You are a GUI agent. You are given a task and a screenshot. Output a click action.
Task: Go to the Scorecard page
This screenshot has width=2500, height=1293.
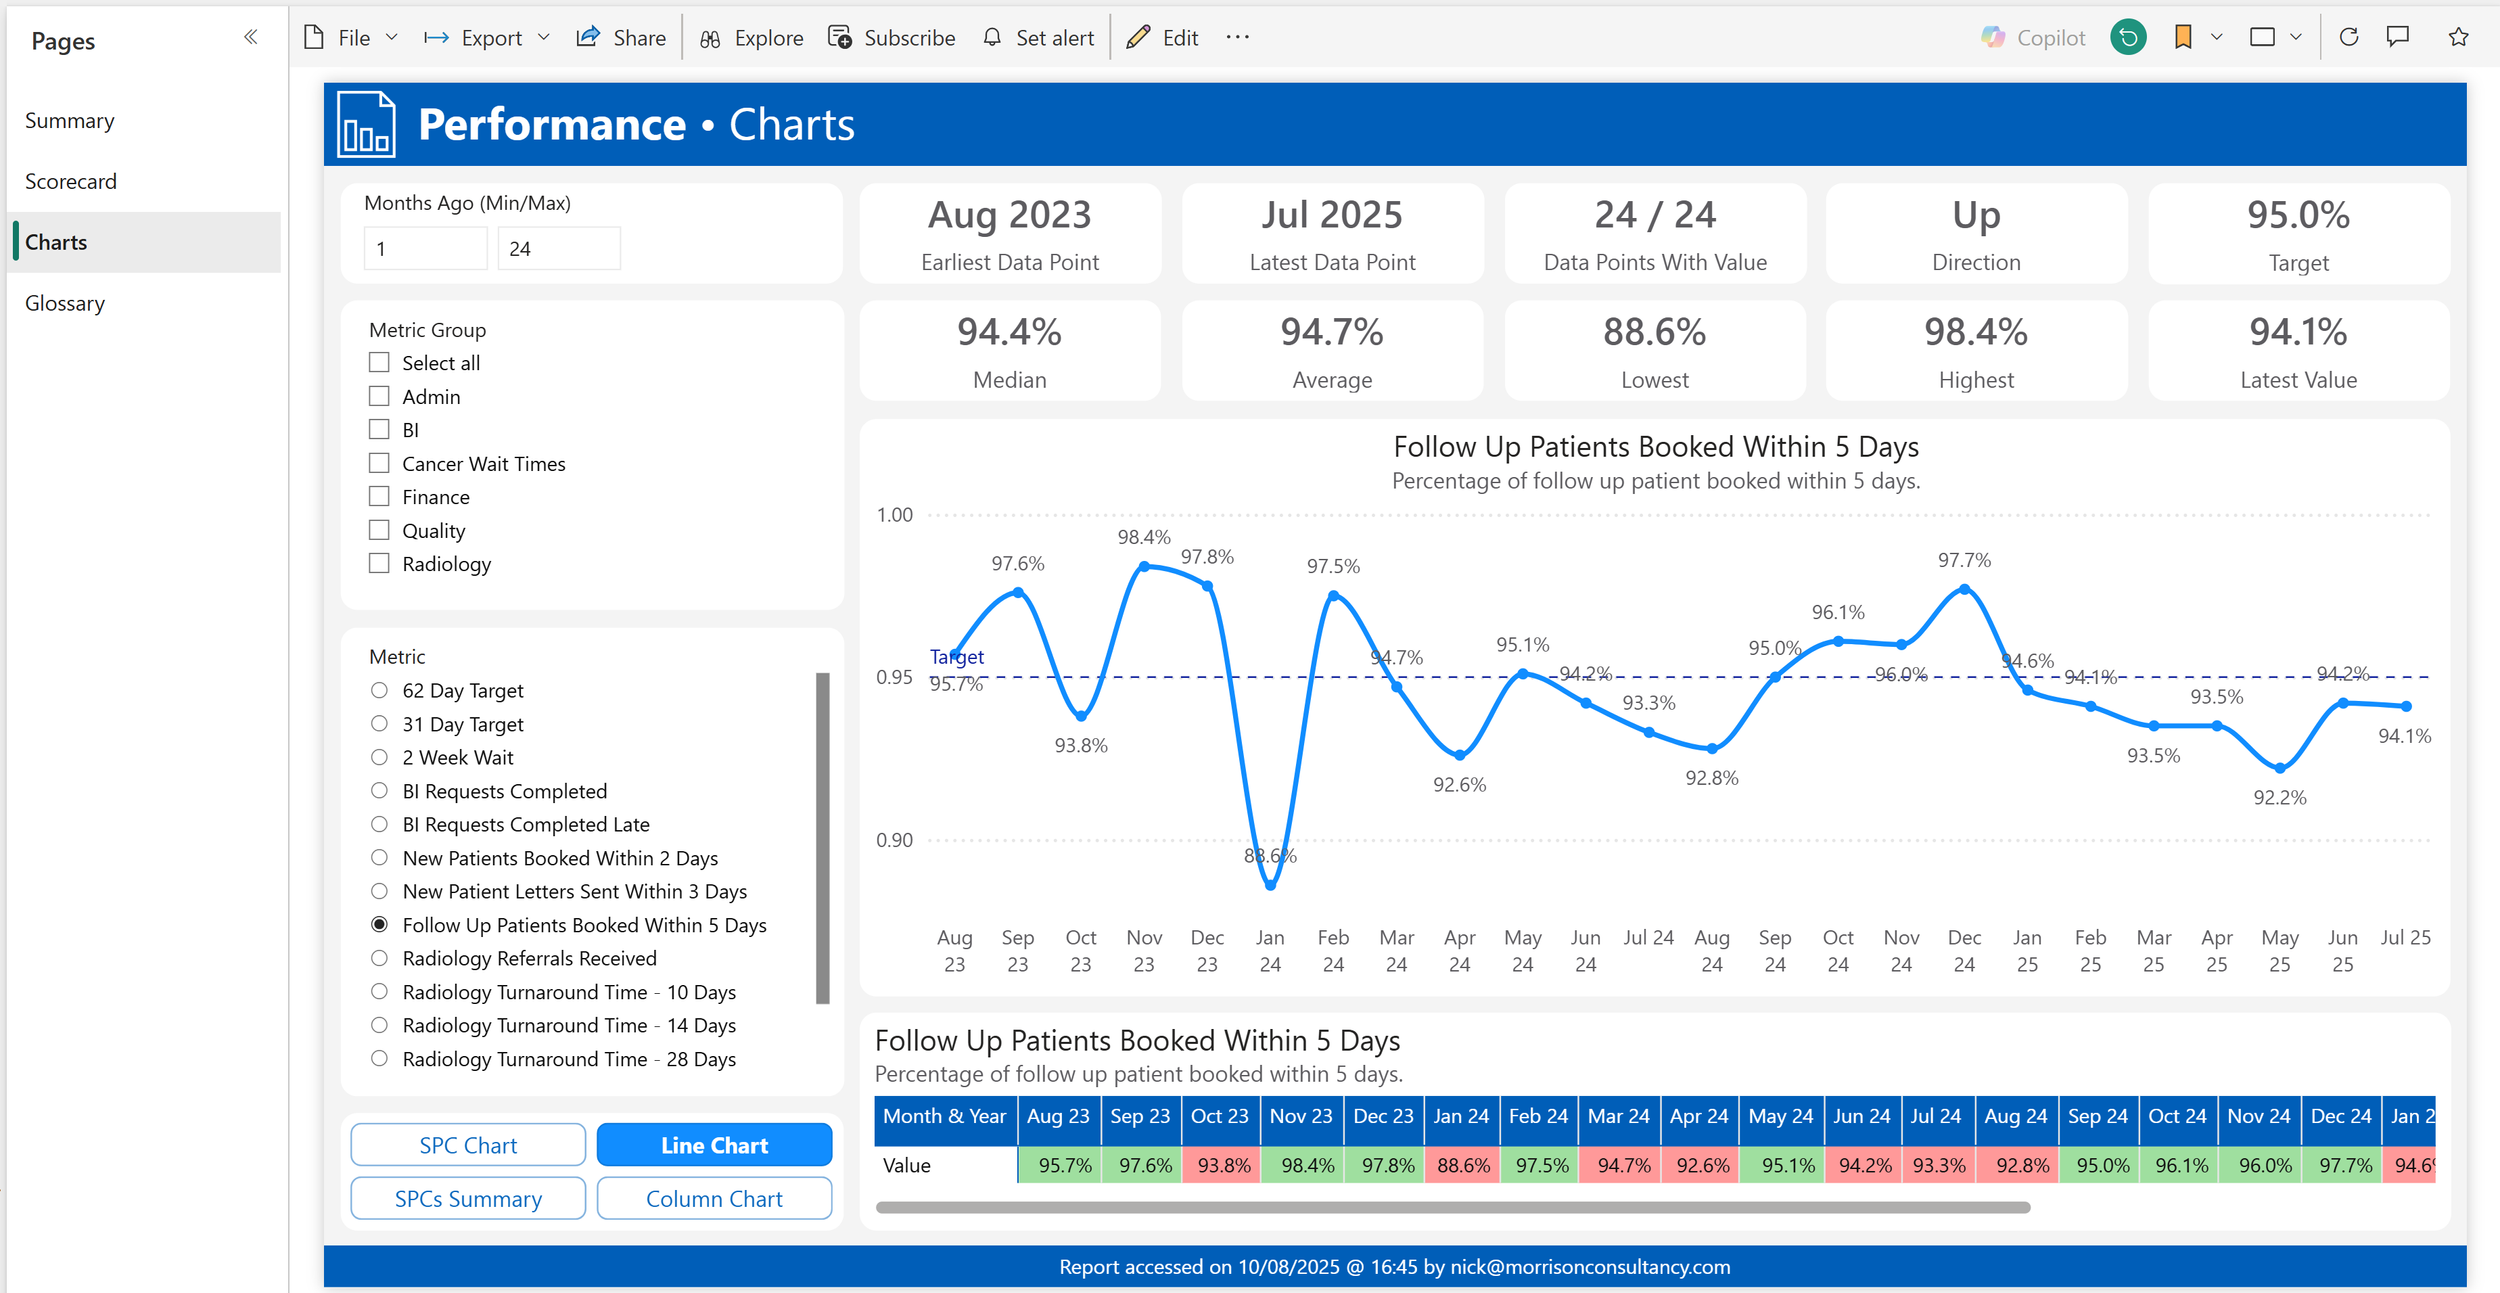(x=71, y=182)
